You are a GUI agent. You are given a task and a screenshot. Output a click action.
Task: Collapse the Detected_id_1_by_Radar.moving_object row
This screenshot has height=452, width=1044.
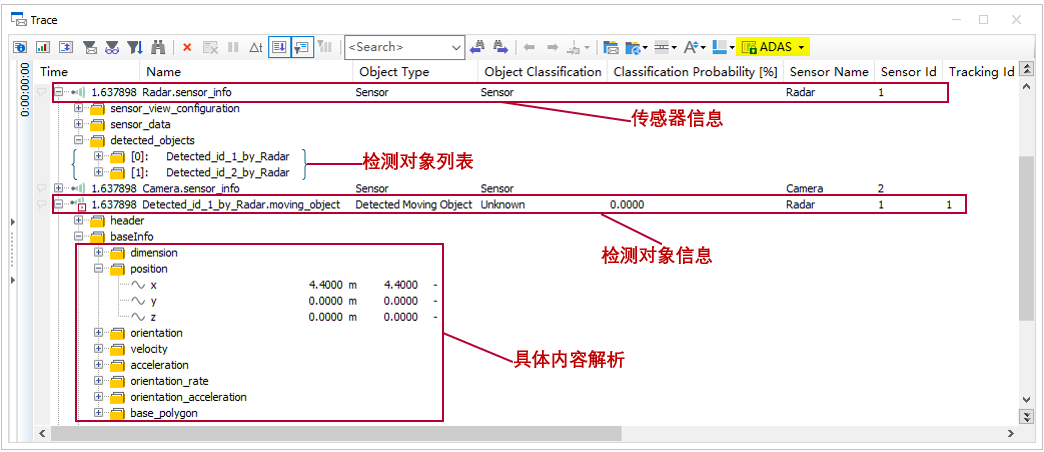(x=59, y=204)
